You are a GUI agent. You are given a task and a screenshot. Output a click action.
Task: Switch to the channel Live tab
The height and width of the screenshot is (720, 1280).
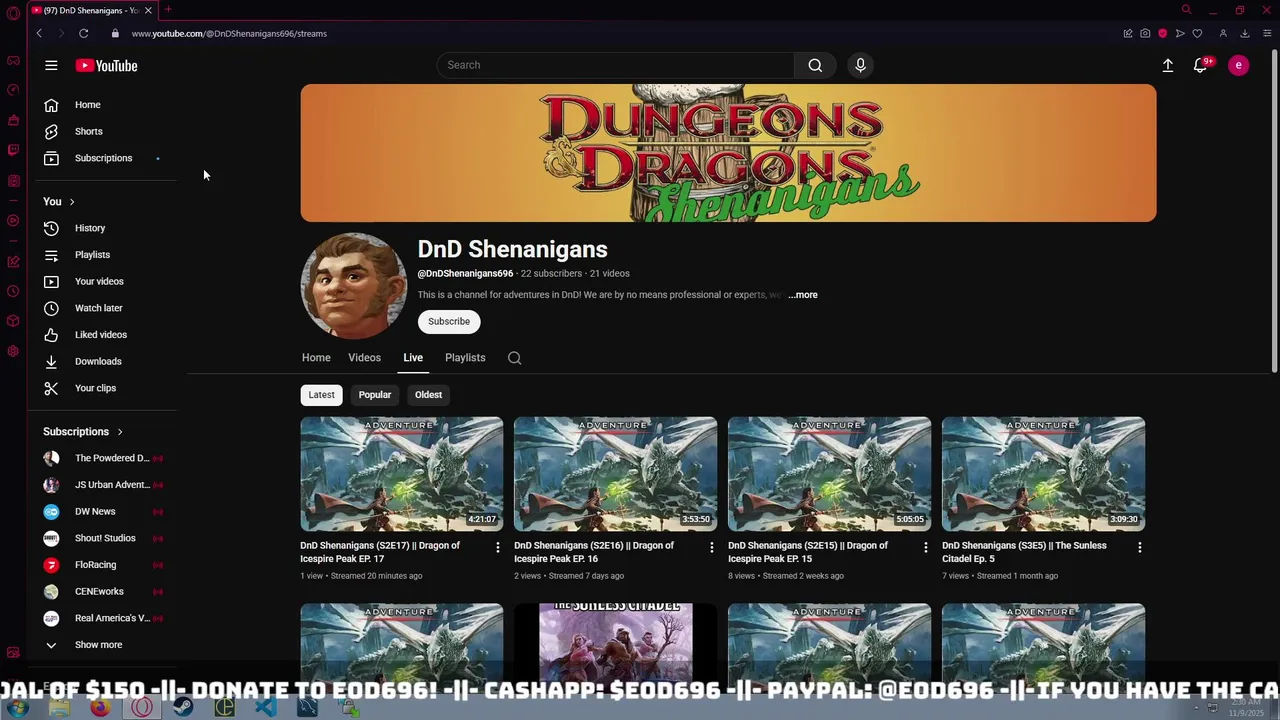coord(413,358)
